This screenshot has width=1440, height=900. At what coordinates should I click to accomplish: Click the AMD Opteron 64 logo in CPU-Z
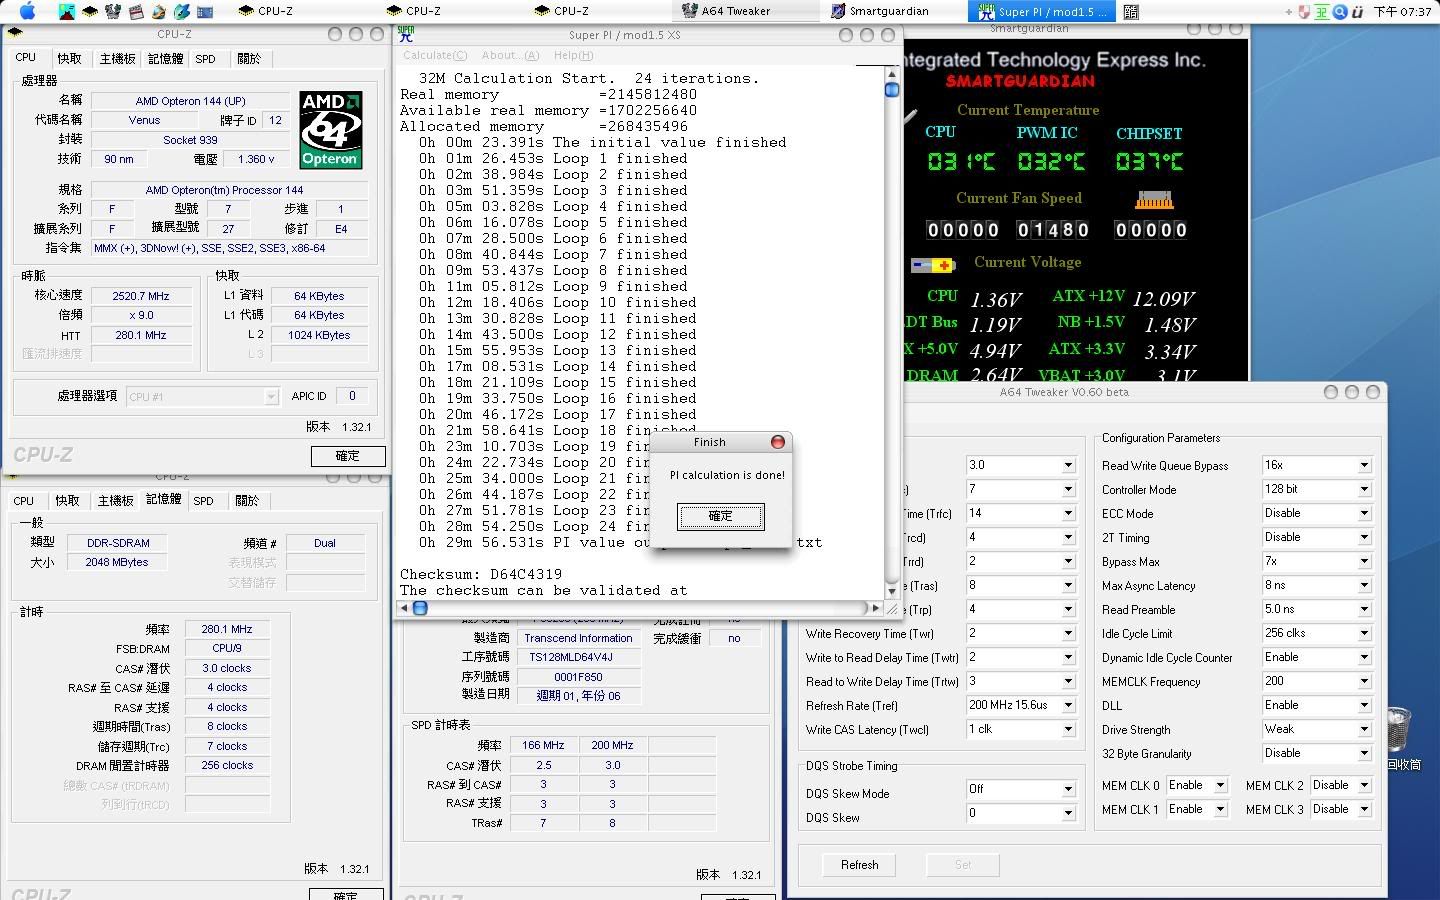pos(330,130)
